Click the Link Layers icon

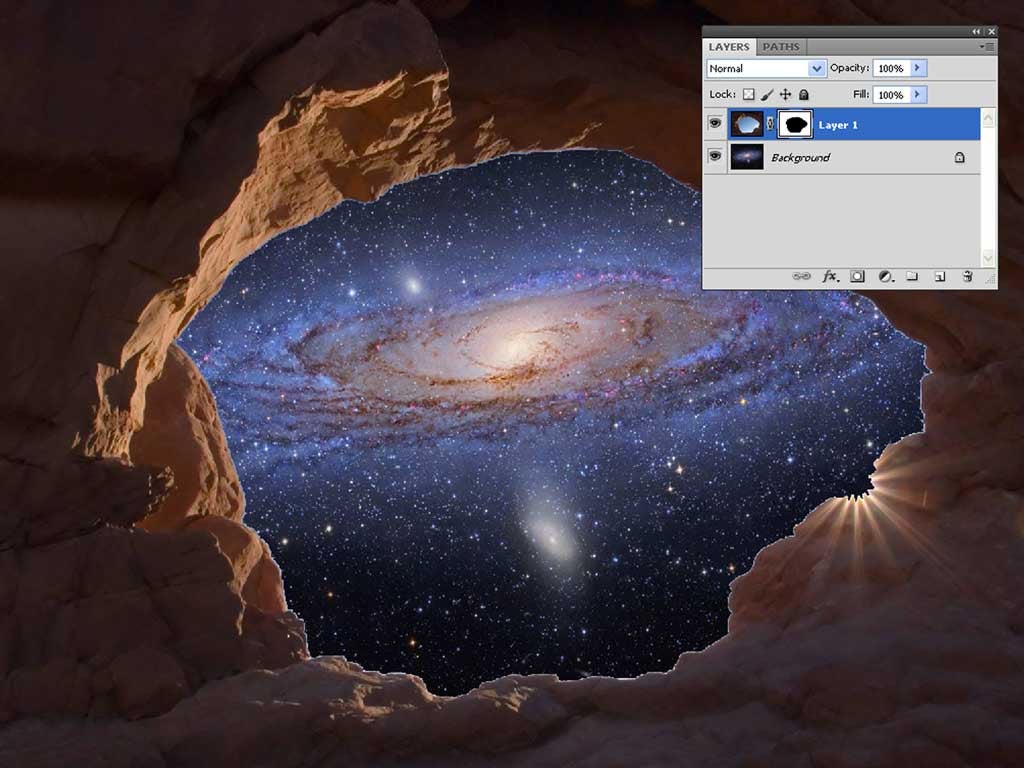(x=801, y=276)
